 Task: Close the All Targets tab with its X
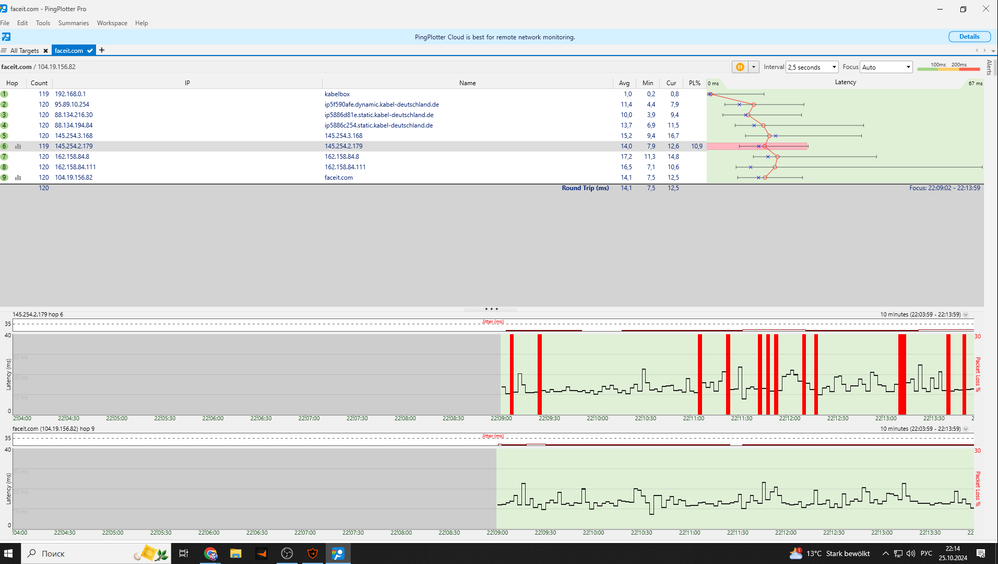(45, 50)
